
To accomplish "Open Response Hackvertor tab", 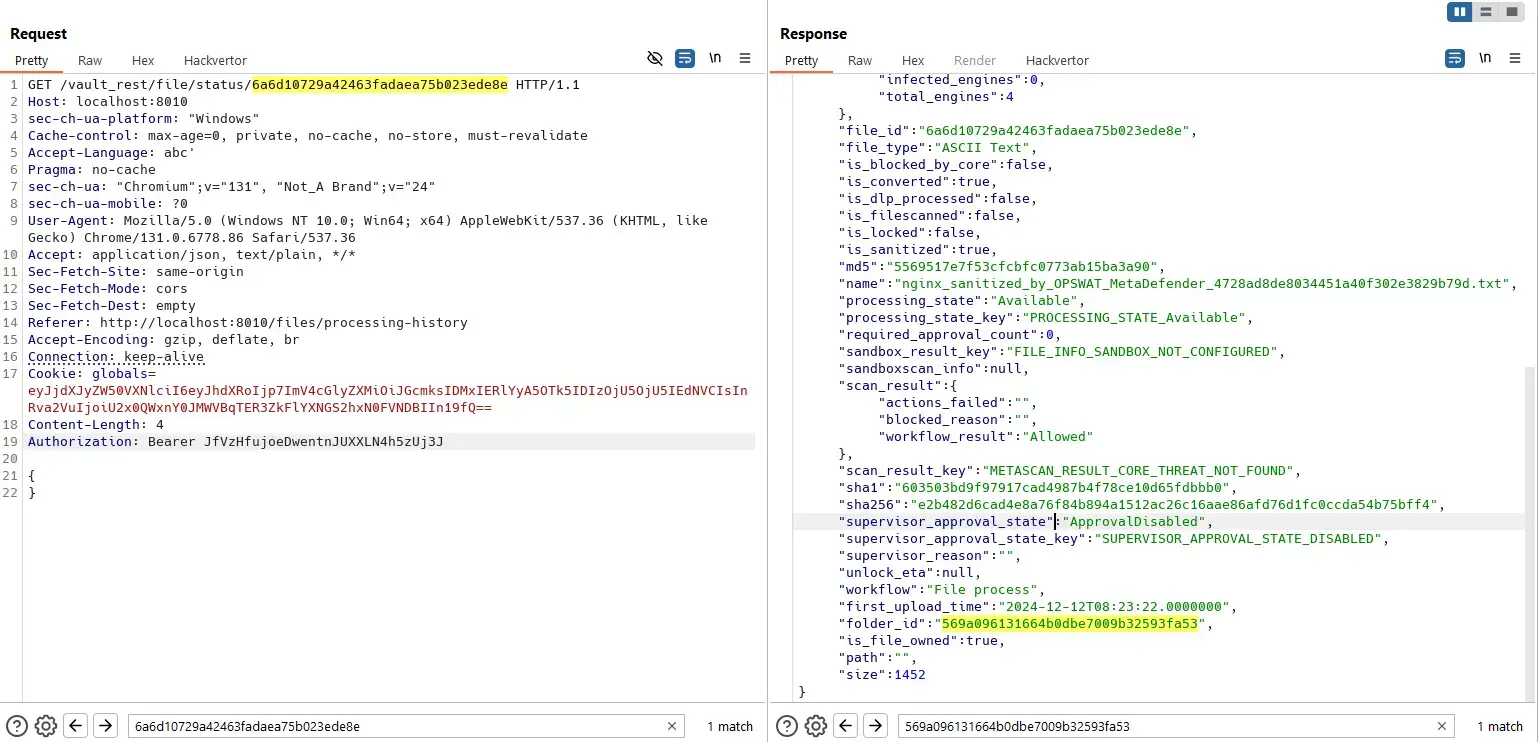I will pyautogui.click(x=1057, y=61).
